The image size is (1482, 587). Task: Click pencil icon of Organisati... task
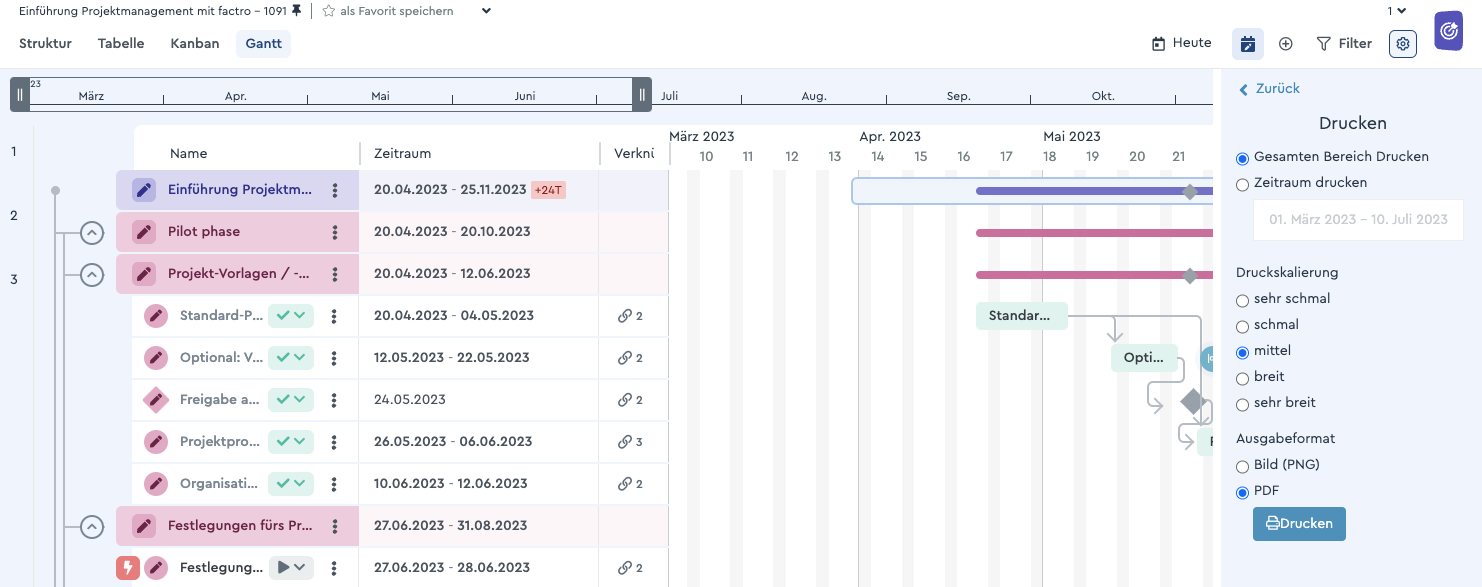155,484
